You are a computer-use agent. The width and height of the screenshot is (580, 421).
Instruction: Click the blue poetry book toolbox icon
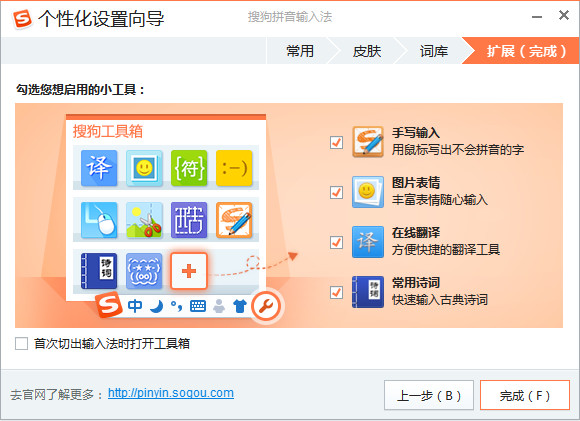tap(99, 271)
